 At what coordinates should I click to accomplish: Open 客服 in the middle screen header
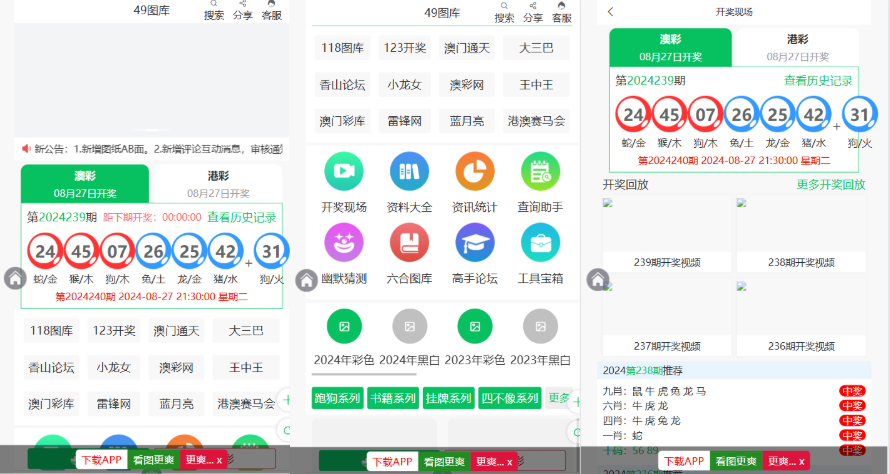pyautogui.click(x=561, y=12)
